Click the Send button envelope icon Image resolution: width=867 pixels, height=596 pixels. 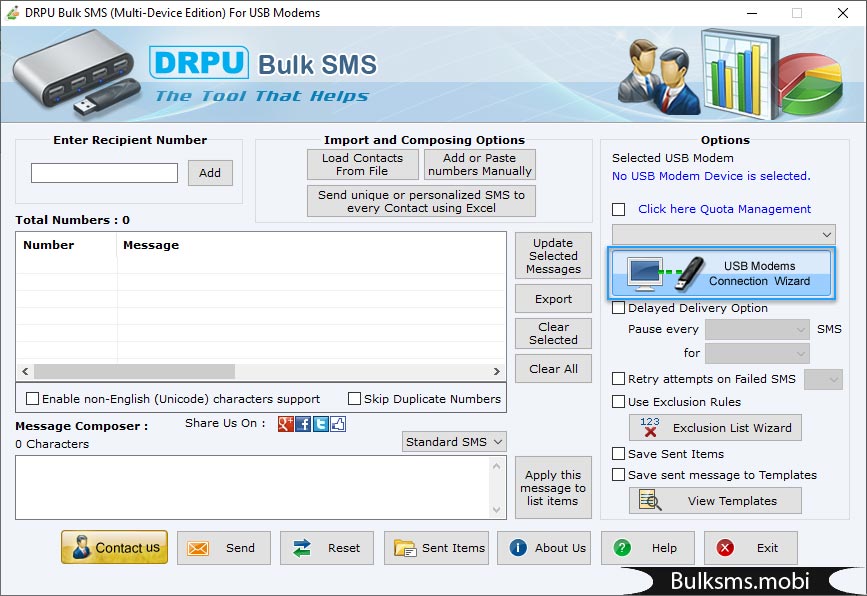198,548
